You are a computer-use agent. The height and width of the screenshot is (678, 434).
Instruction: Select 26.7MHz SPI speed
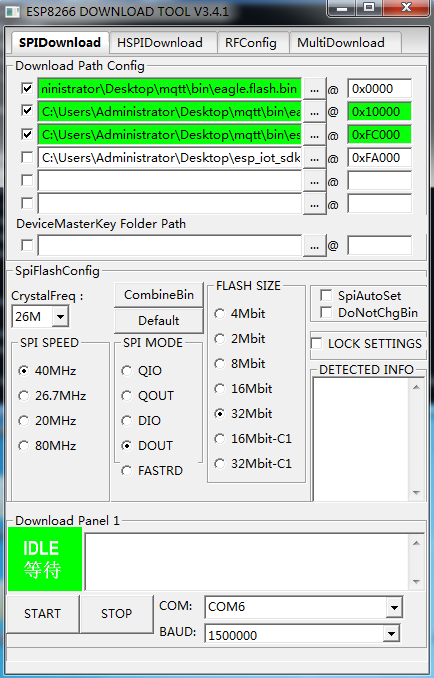(52, 396)
